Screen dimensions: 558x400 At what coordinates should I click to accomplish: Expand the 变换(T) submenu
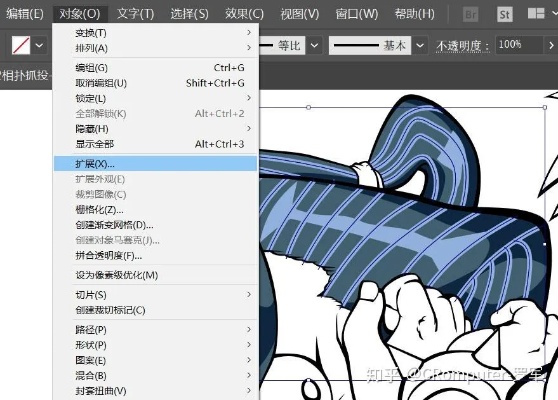coord(155,33)
